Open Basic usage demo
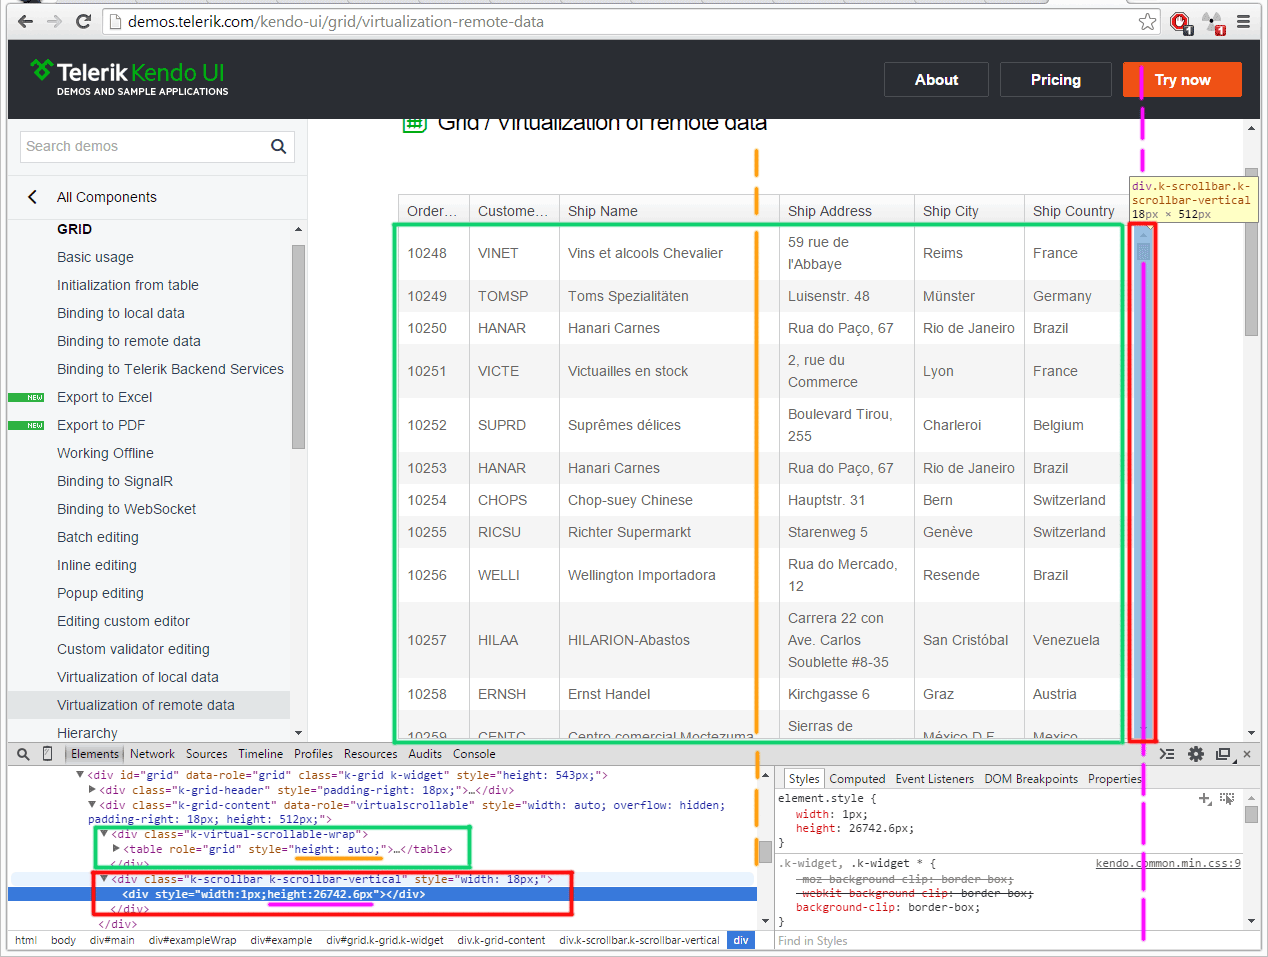Viewport: 1268px width, 957px height. (x=95, y=257)
